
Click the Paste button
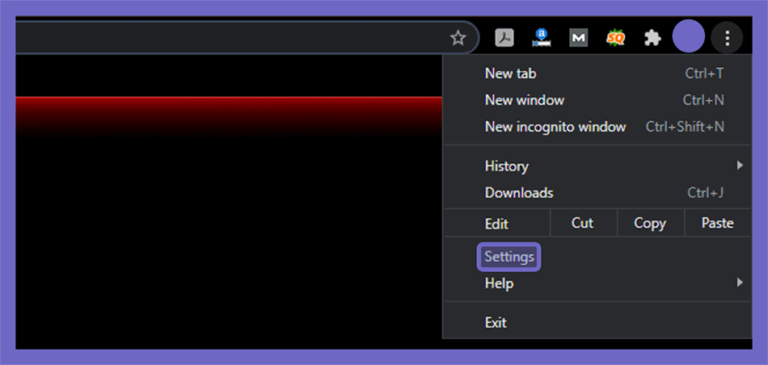coord(718,223)
